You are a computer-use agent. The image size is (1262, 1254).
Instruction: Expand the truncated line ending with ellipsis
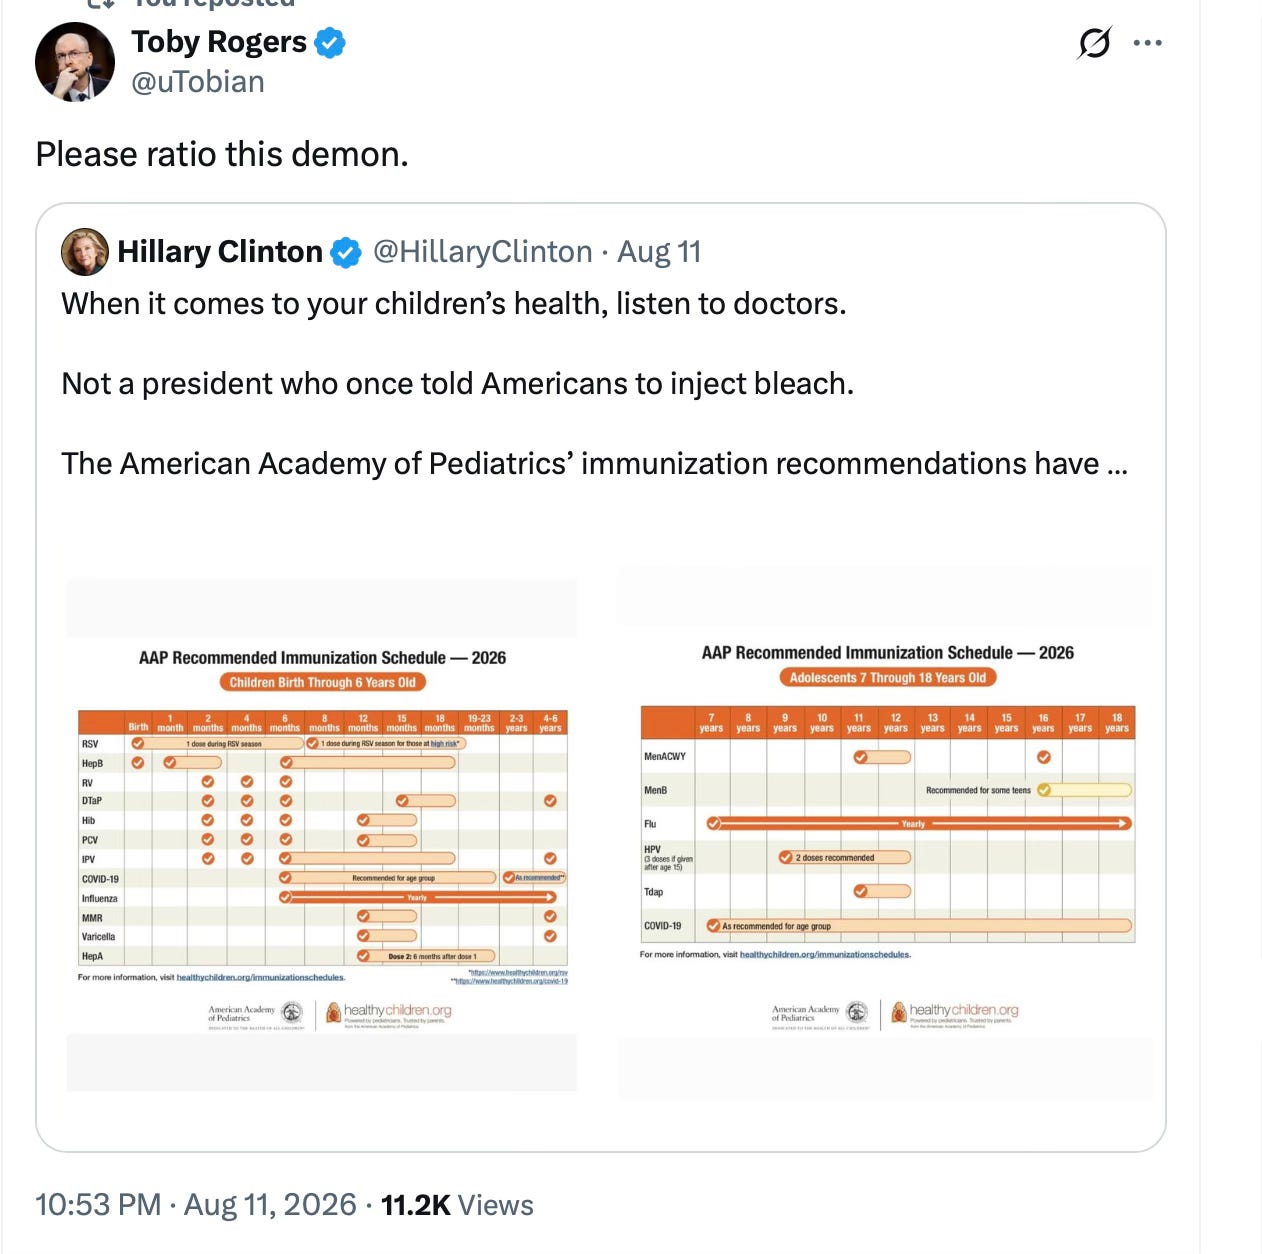(595, 464)
